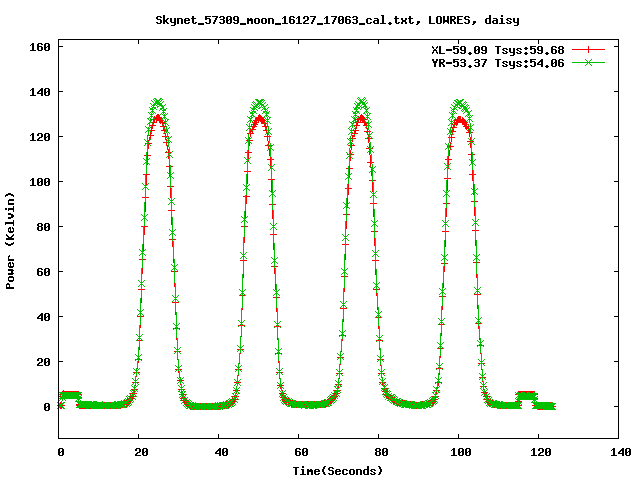Image resolution: width=640 pixels, height=480 pixels.
Task: Click the 140 y-axis tick label
Action: 40,92
